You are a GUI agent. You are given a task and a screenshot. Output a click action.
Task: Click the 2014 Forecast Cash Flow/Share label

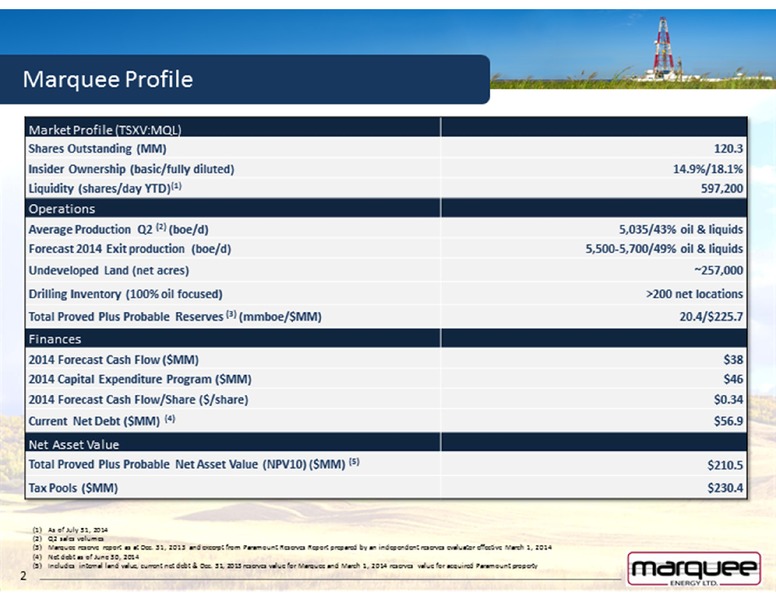pos(138,400)
